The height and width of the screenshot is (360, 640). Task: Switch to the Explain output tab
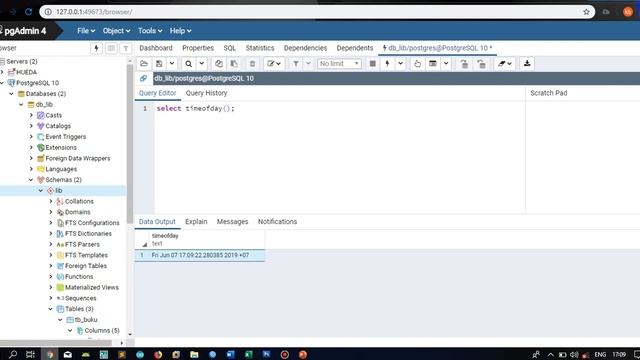click(196, 222)
